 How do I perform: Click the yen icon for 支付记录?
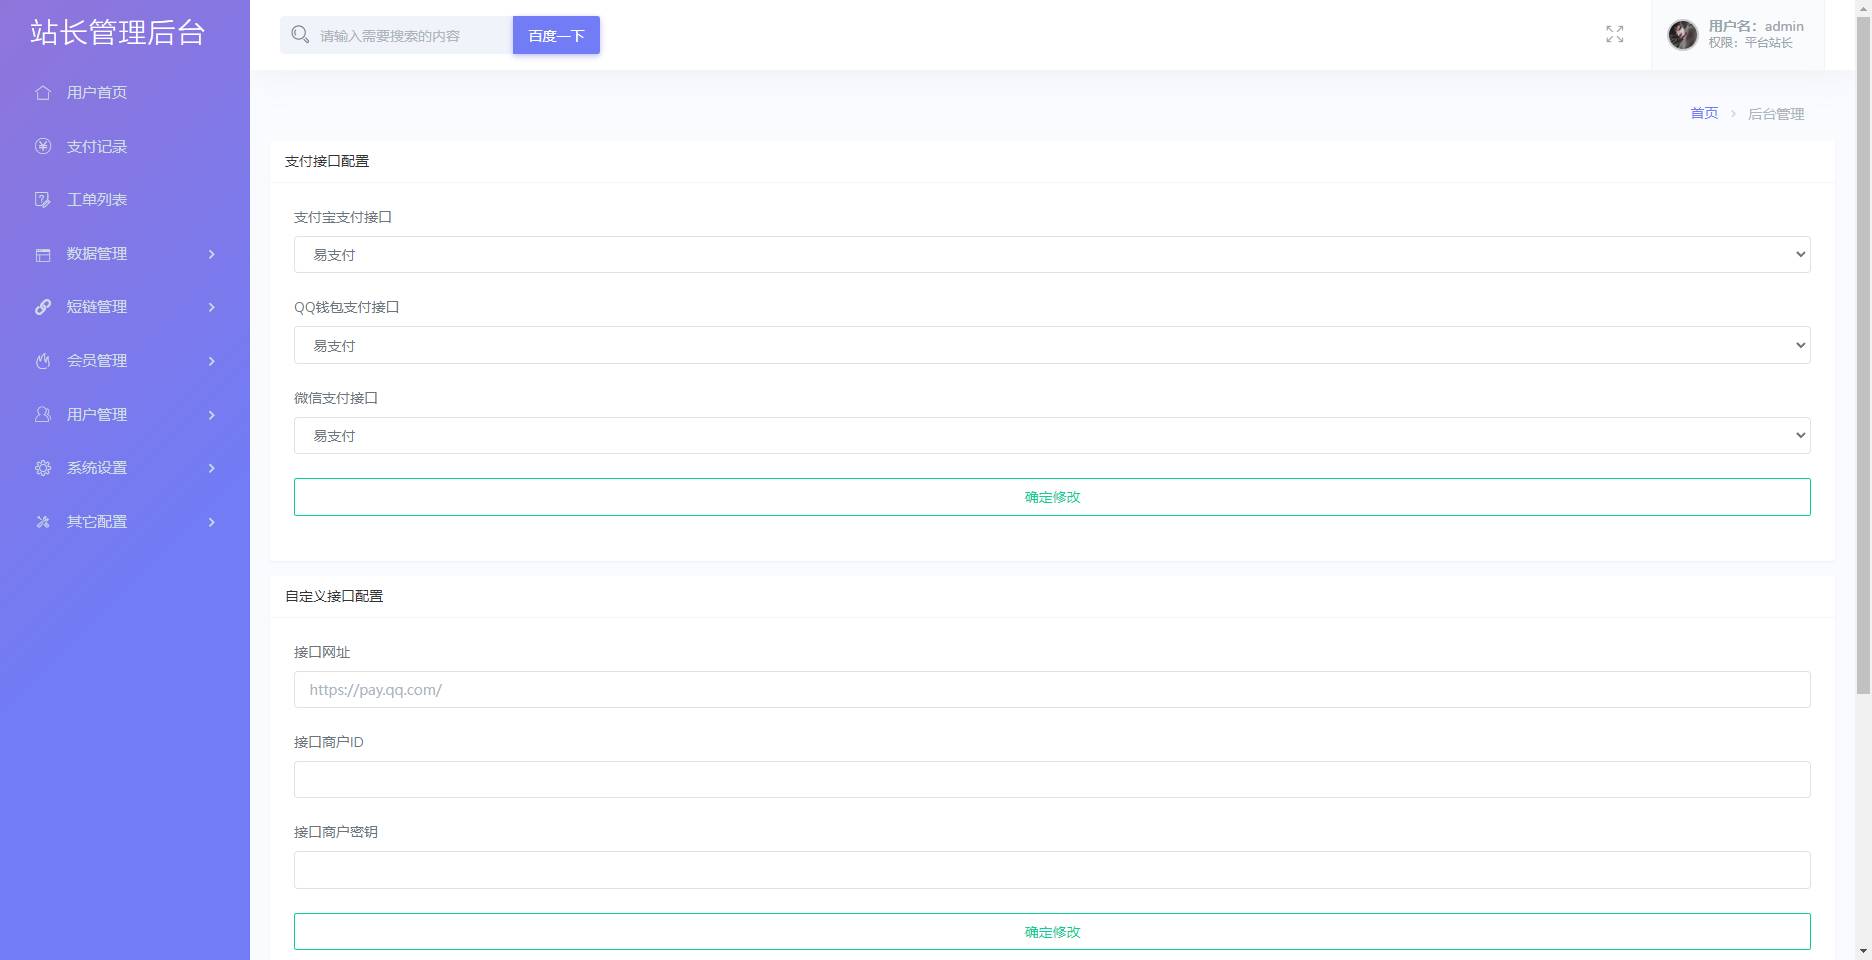pyautogui.click(x=43, y=146)
